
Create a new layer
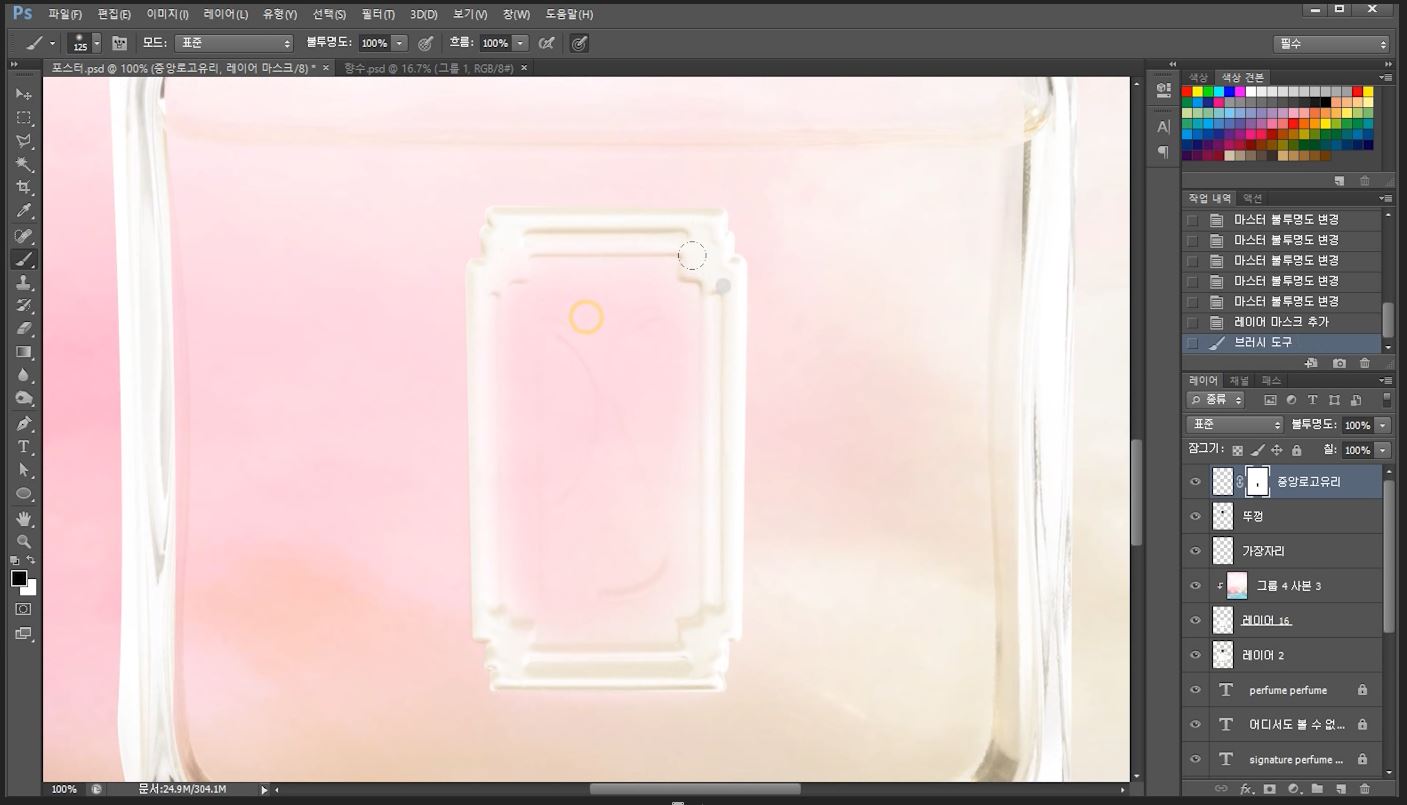coord(1340,789)
